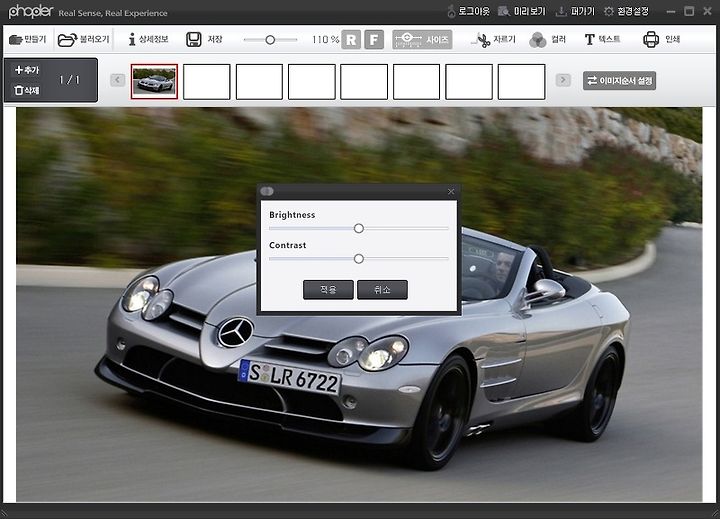Close the phopler application window
This screenshot has width=720, height=519.
708,11
